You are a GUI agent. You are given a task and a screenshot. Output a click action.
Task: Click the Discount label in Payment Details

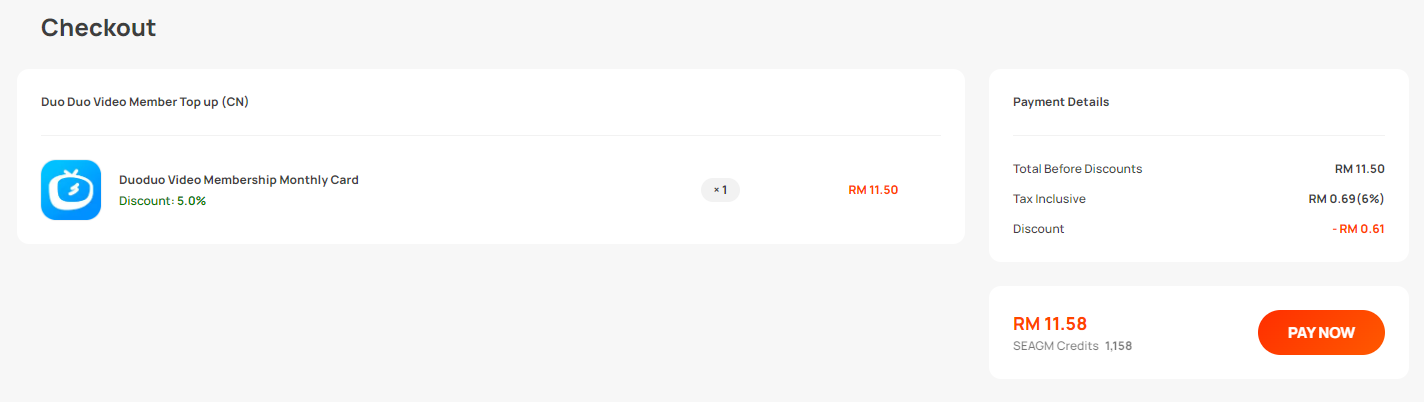click(x=1039, y=229)
